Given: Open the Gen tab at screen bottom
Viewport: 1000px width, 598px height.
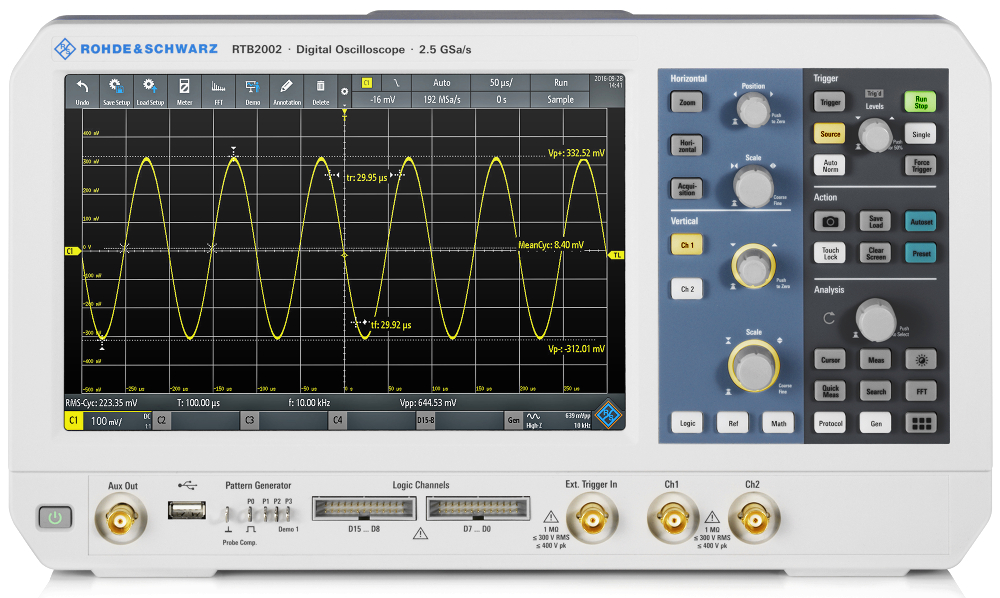Looking at the screenshot, I should (x=513, y=420).
